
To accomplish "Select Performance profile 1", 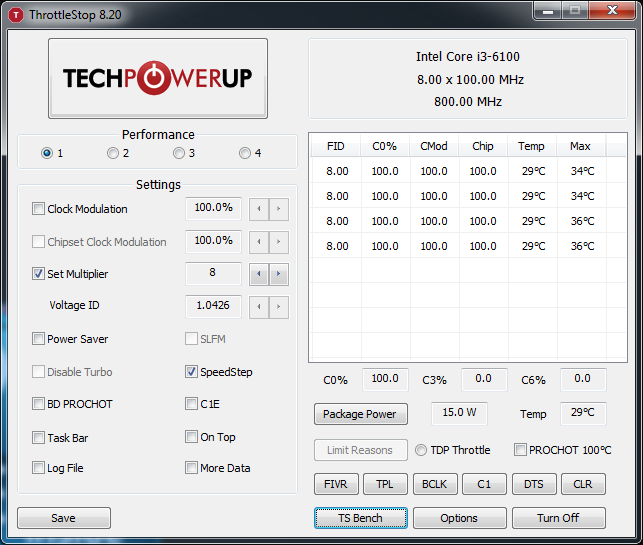I will coord(47,153).
